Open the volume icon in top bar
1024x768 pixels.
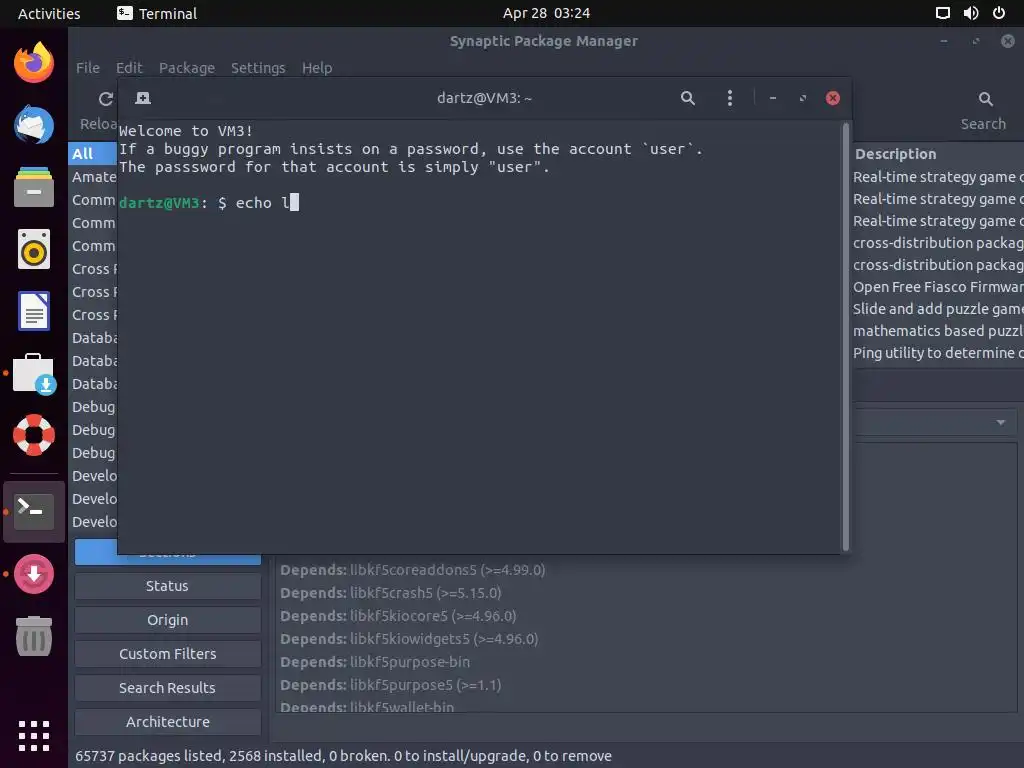(x=971, y=13)
